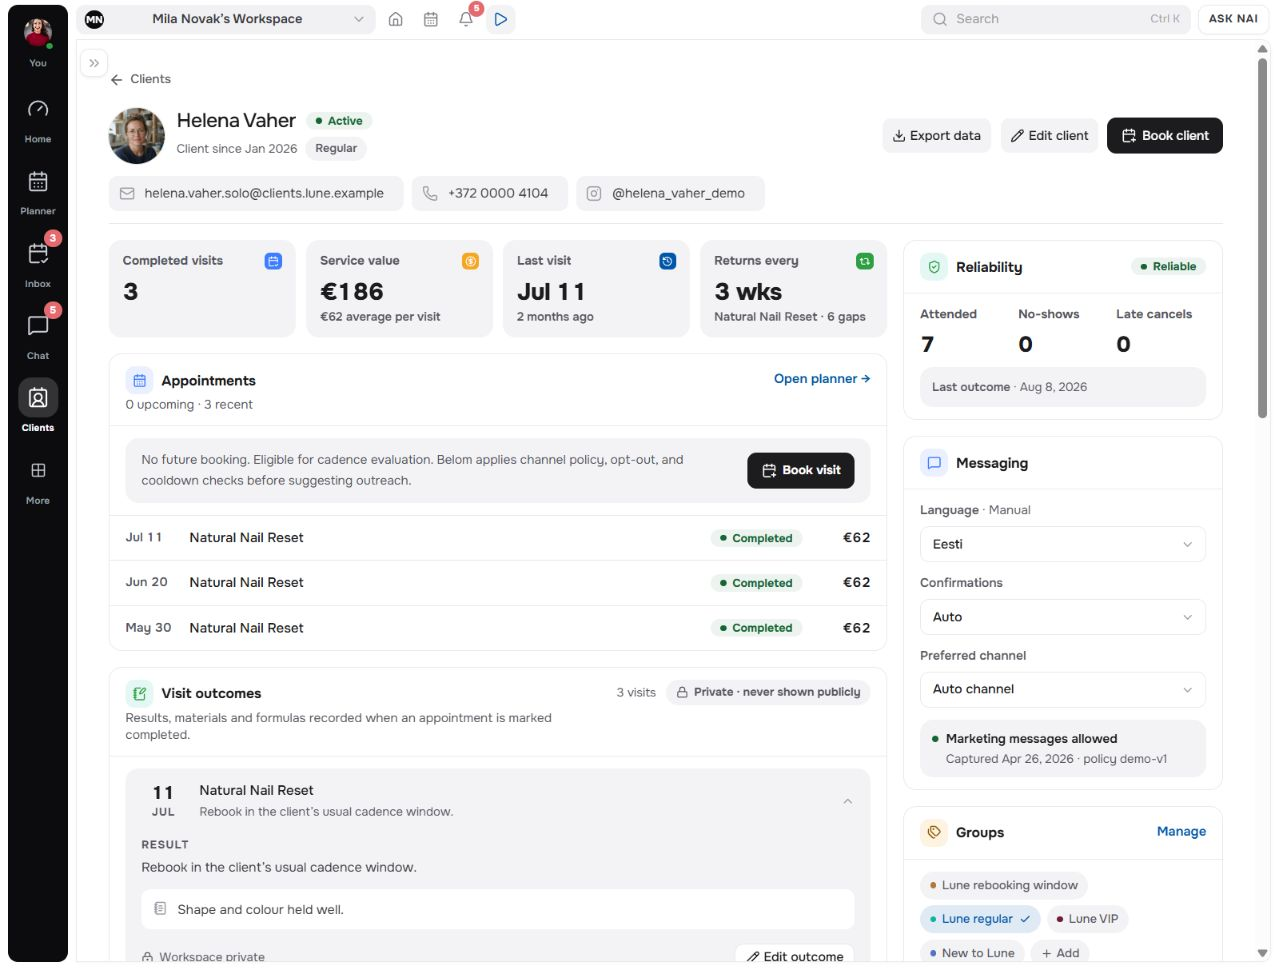Toggle the New to Lune group chip
Viewport: 1280px width, 970px height.
click(972, 952)
